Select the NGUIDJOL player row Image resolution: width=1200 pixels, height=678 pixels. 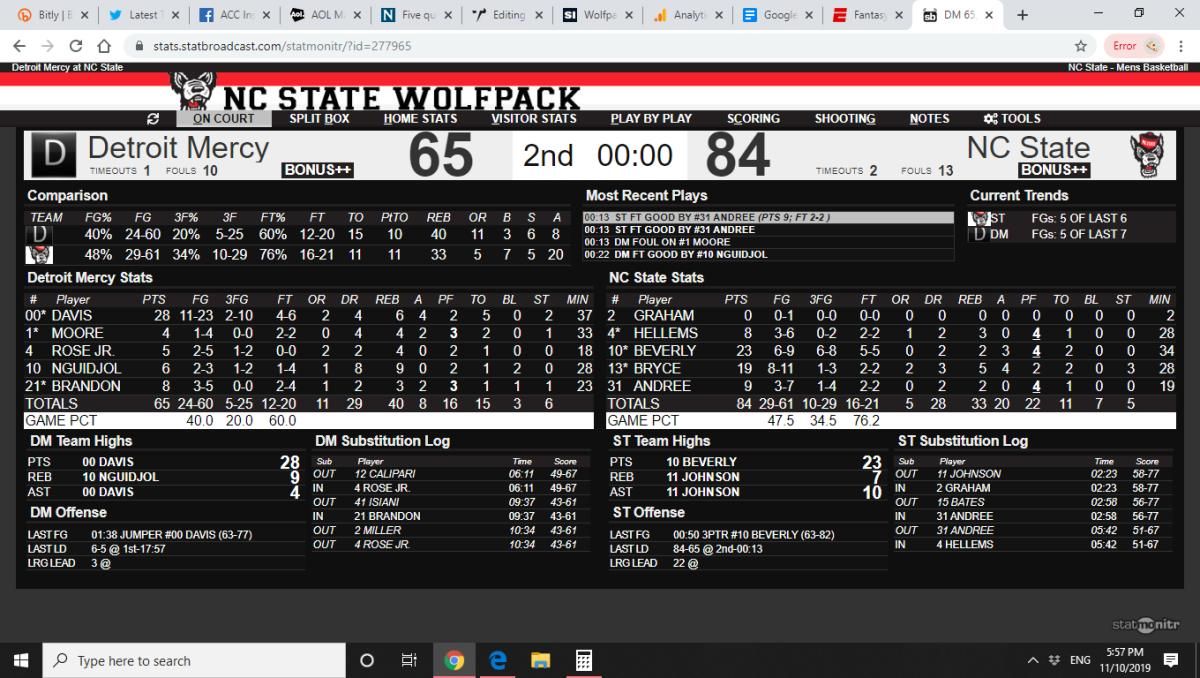[310, 368]
